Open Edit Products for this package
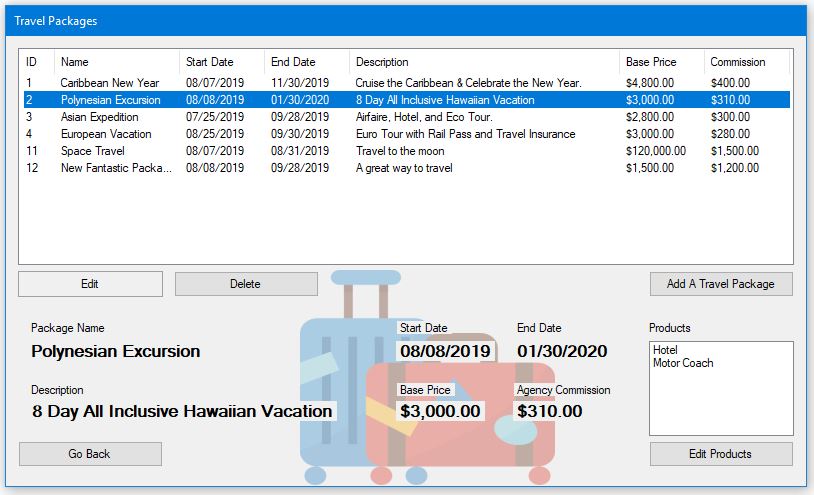The image size is (814, 495). click(x=720, y=454)
